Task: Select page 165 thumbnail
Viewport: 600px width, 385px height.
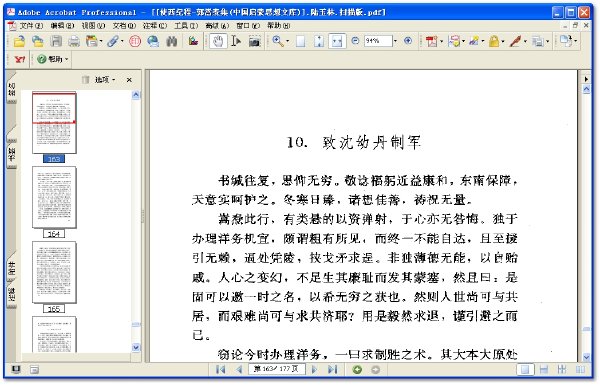Action: (54, 272)
